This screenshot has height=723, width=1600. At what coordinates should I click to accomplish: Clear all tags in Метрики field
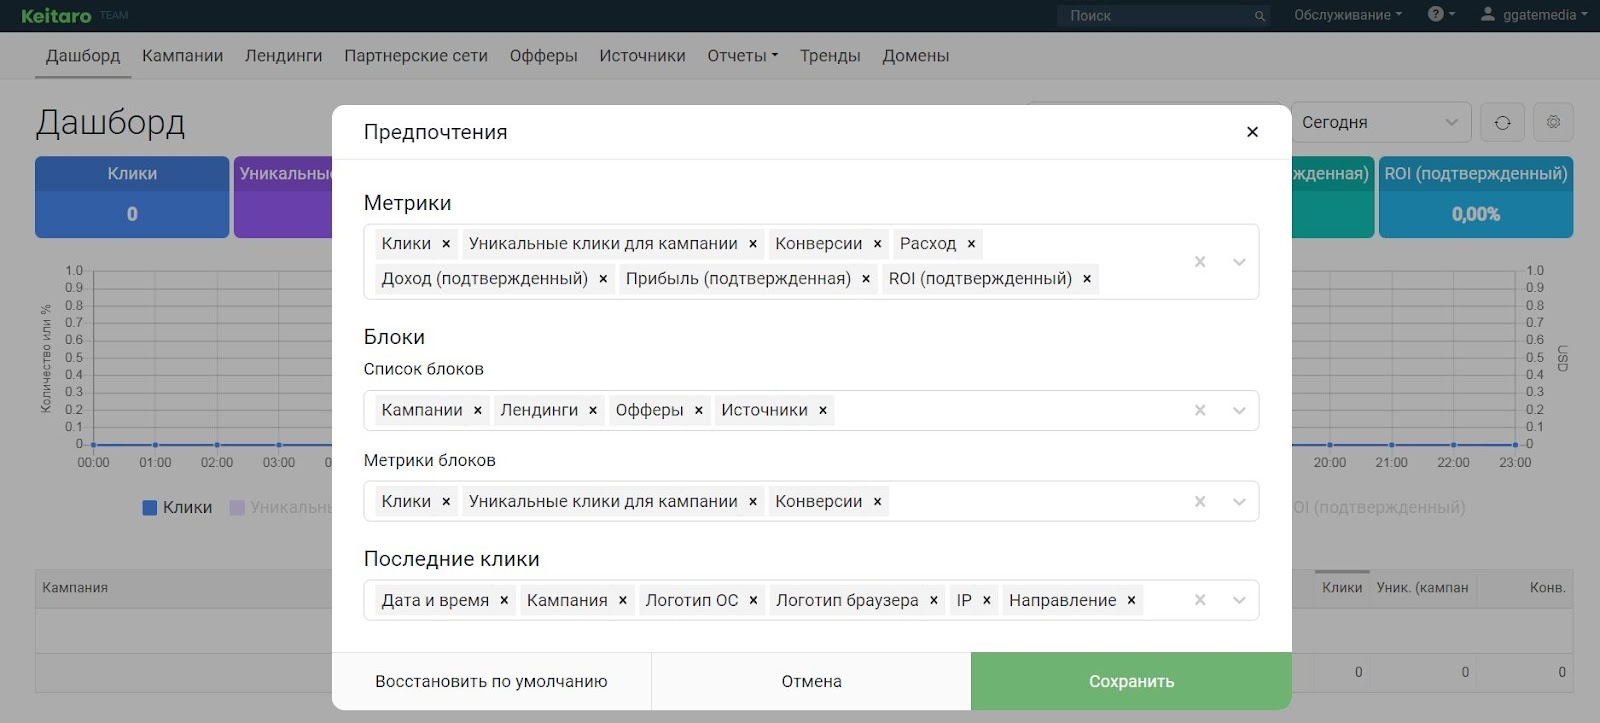coord(1200,262)
